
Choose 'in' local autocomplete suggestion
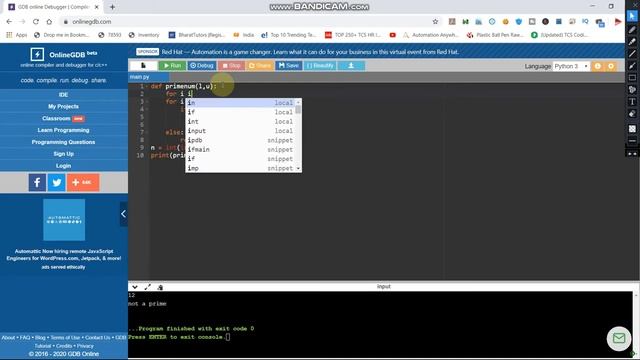[x=241, y=103]
